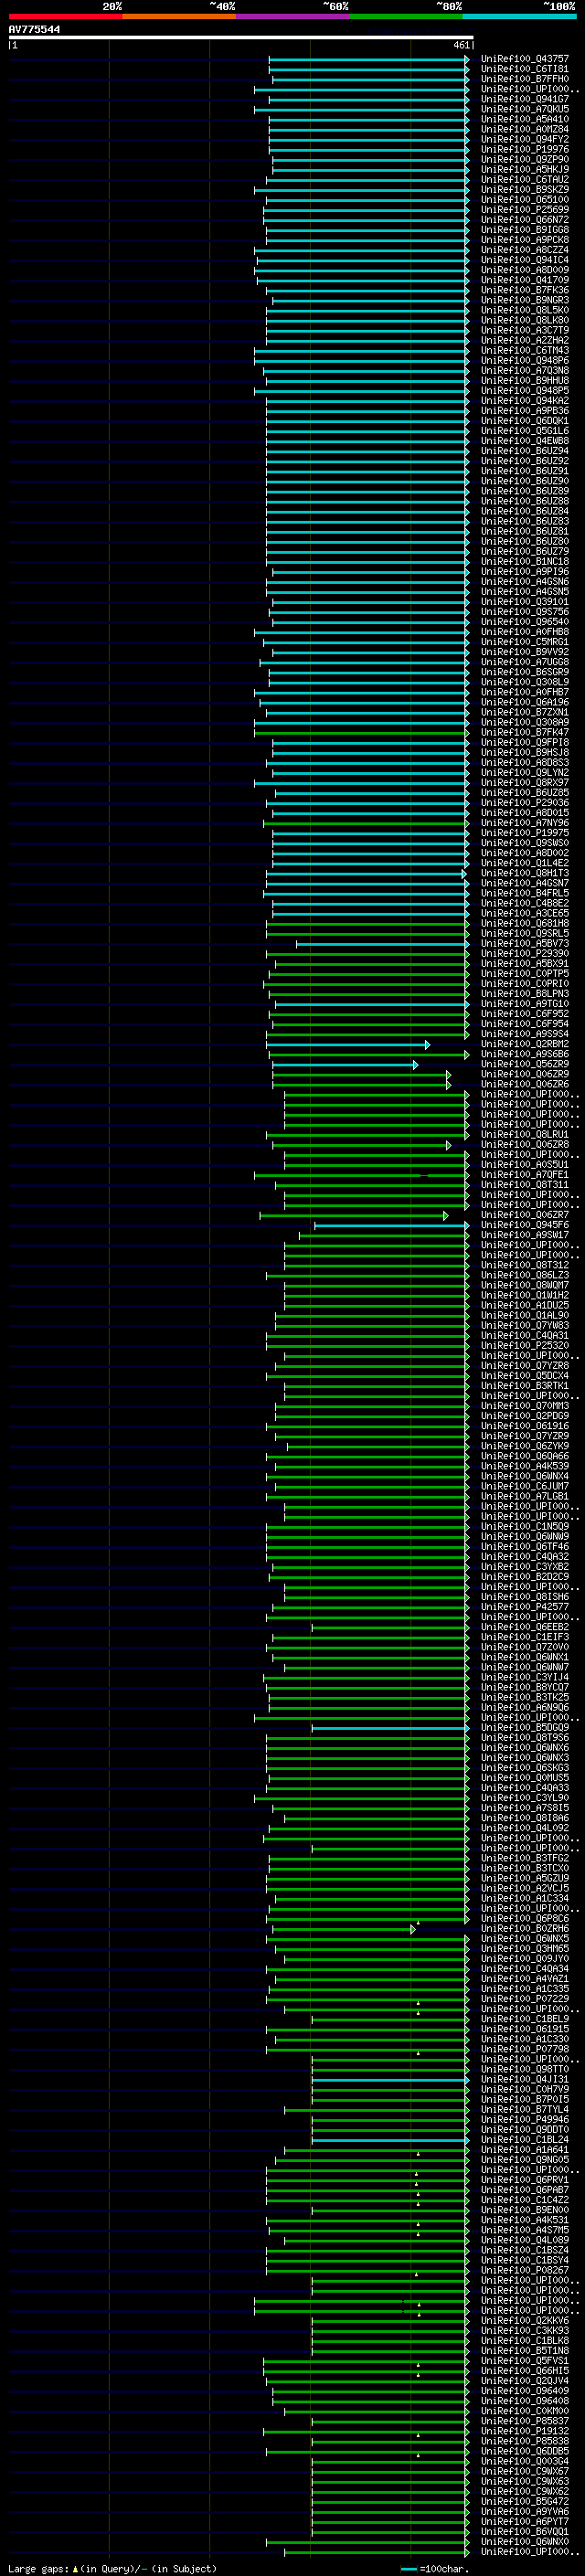Image resolution: width=585 pixels, height=2576 pixels.
Task: Open hit UniRef100_Q94IG7
Action: pos(524,99)
